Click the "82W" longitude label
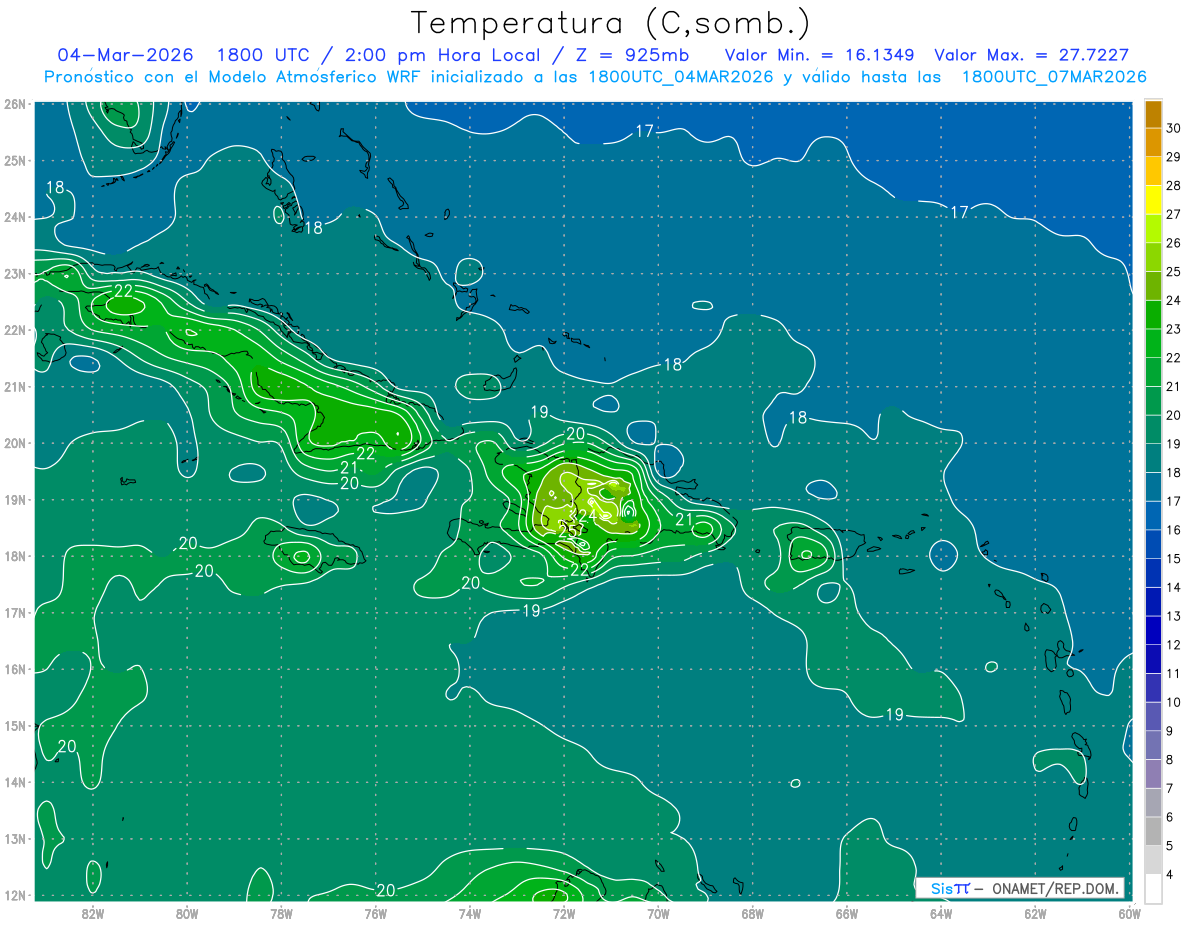Screen dimensions: 1200x927 point(93,913)
